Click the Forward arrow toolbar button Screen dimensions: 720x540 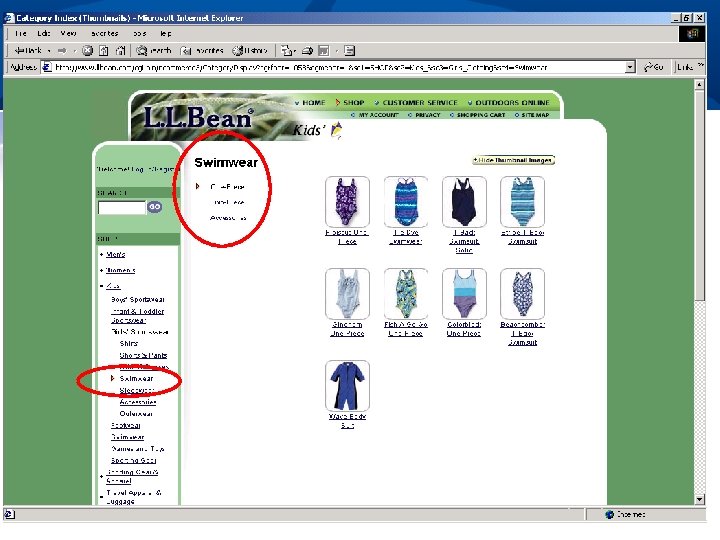62,51
